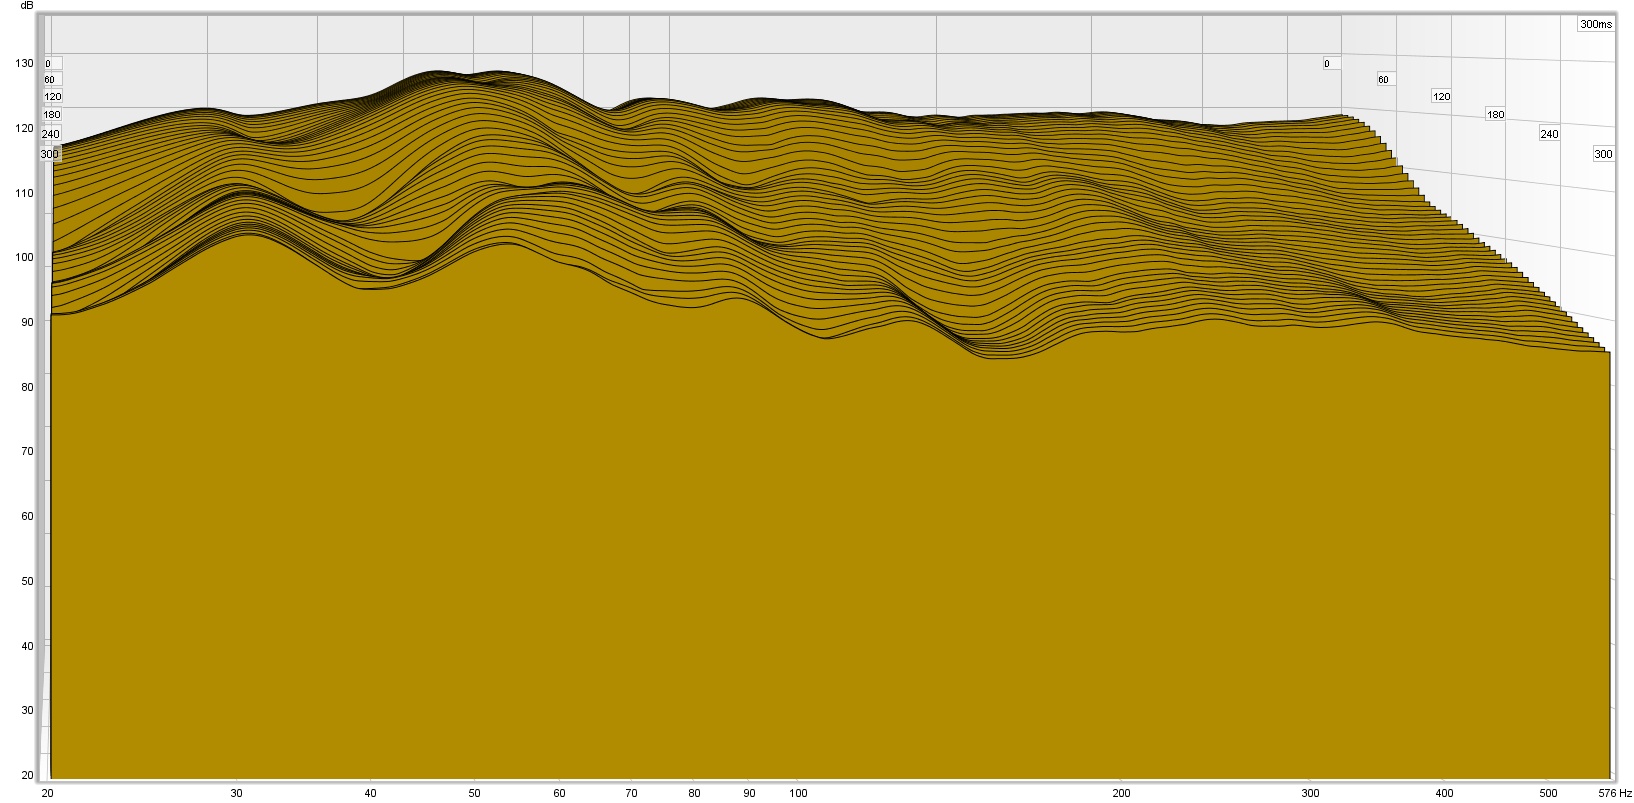Click the 20 Hz label on frequency axis
Image resolution: width=1634 pixels, height=803 pixels.
[48, 793]
